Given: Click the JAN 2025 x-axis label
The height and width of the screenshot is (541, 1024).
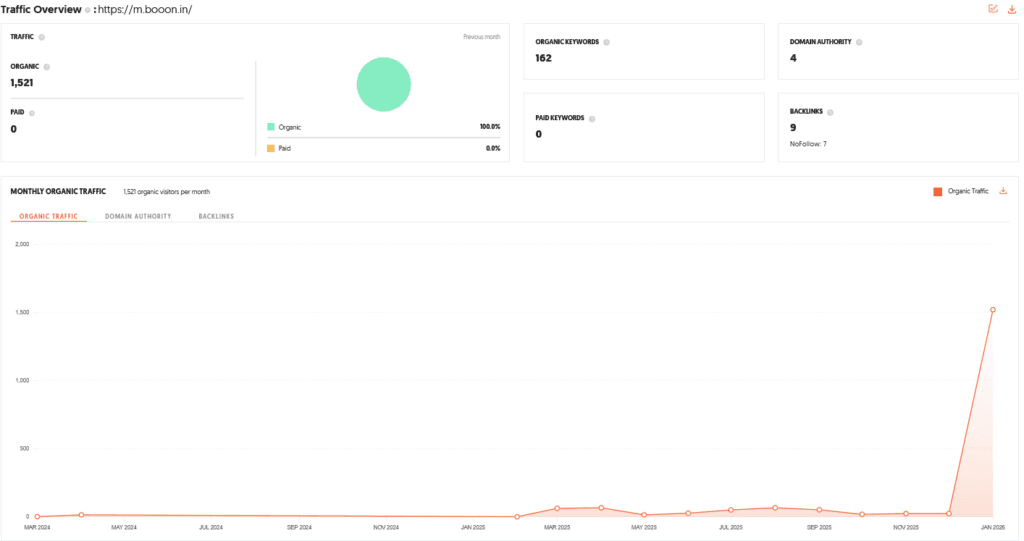Looking at the screenshot, I should [x=473, y=527].
